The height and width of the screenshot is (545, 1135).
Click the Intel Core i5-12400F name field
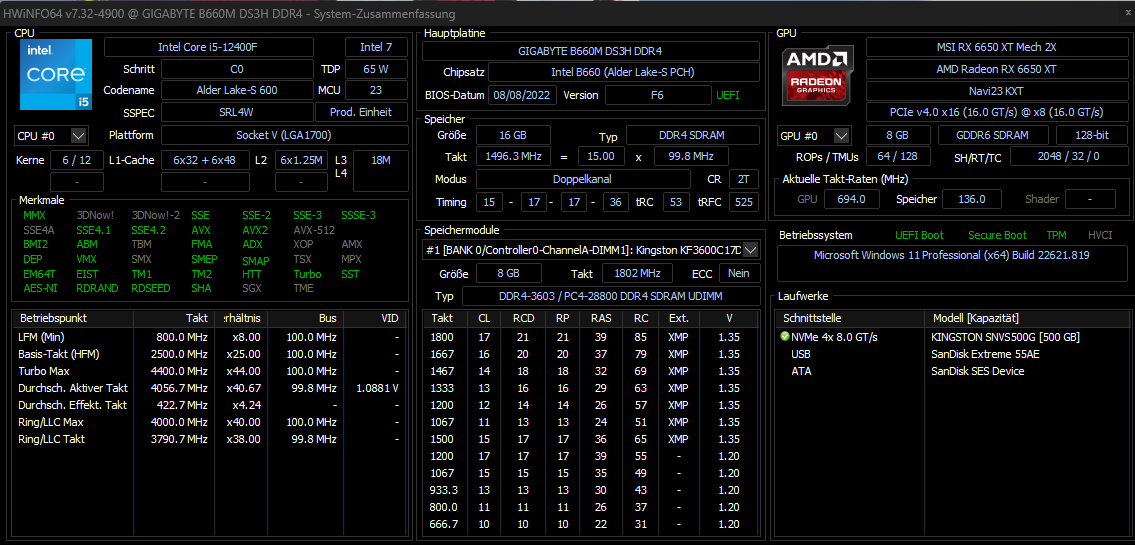(x=208, y=47)
